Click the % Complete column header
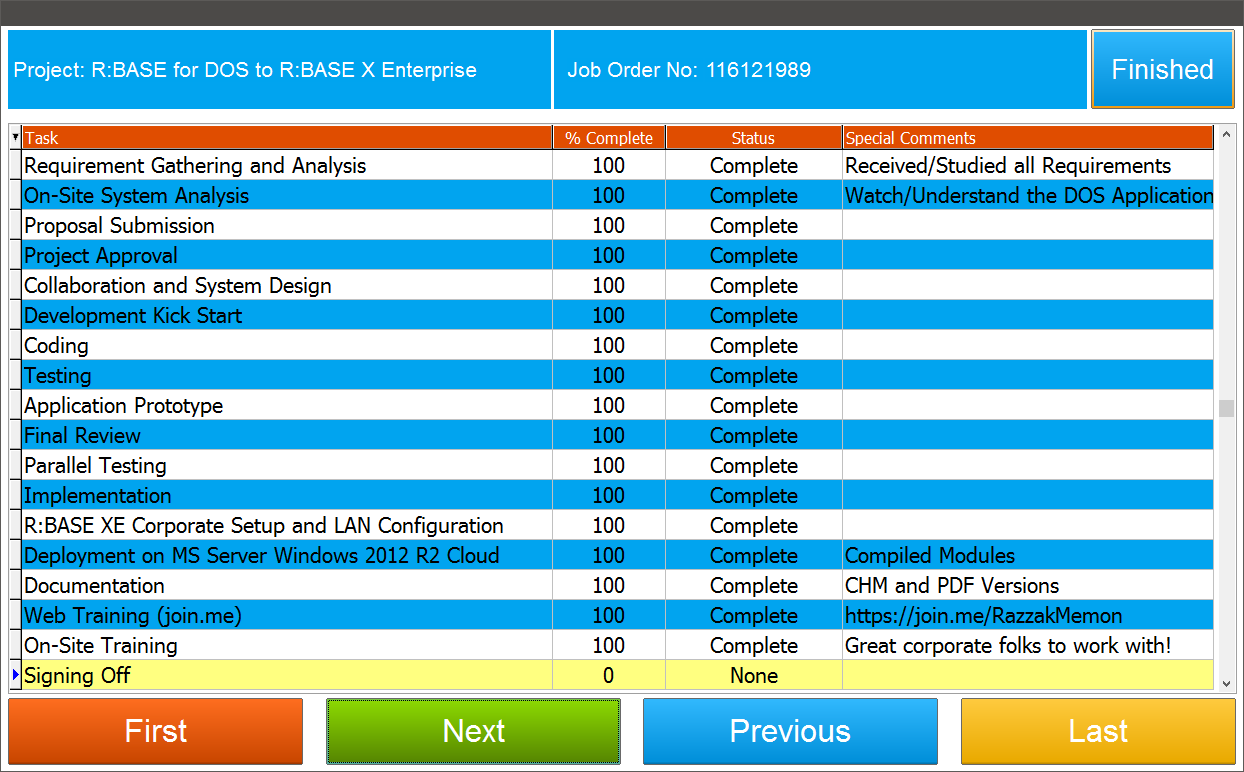The height and width of the screenshot is (772, 1244). 609,138
